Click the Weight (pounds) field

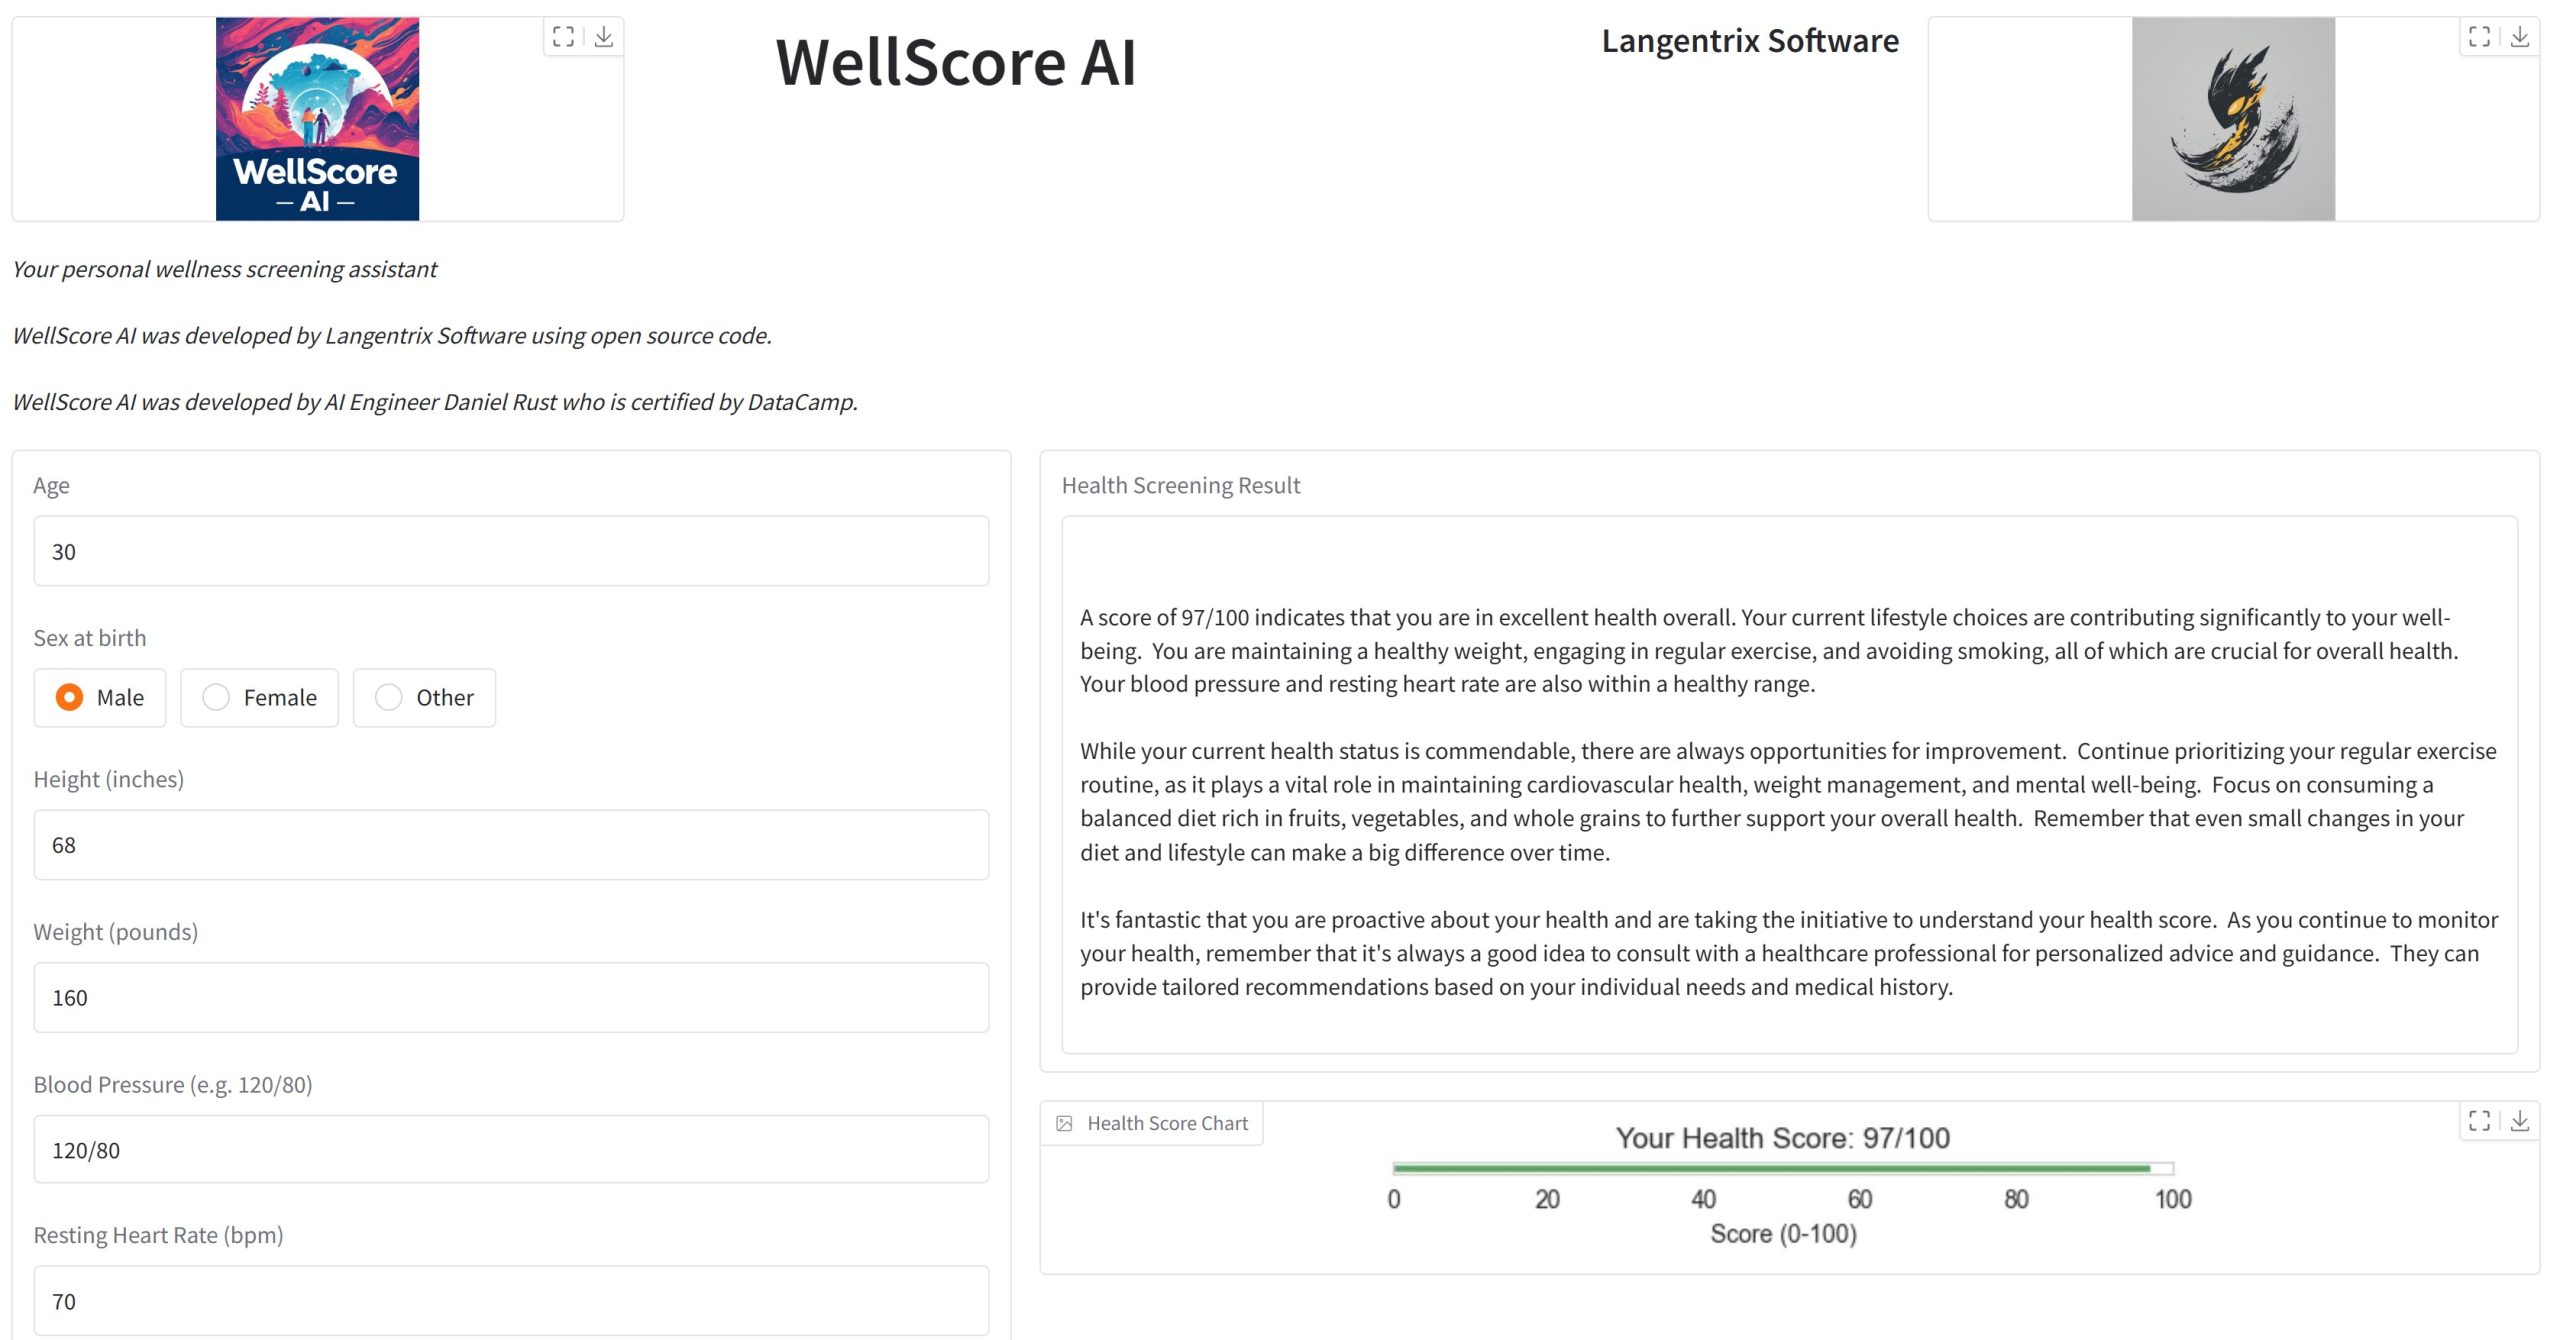510,997
